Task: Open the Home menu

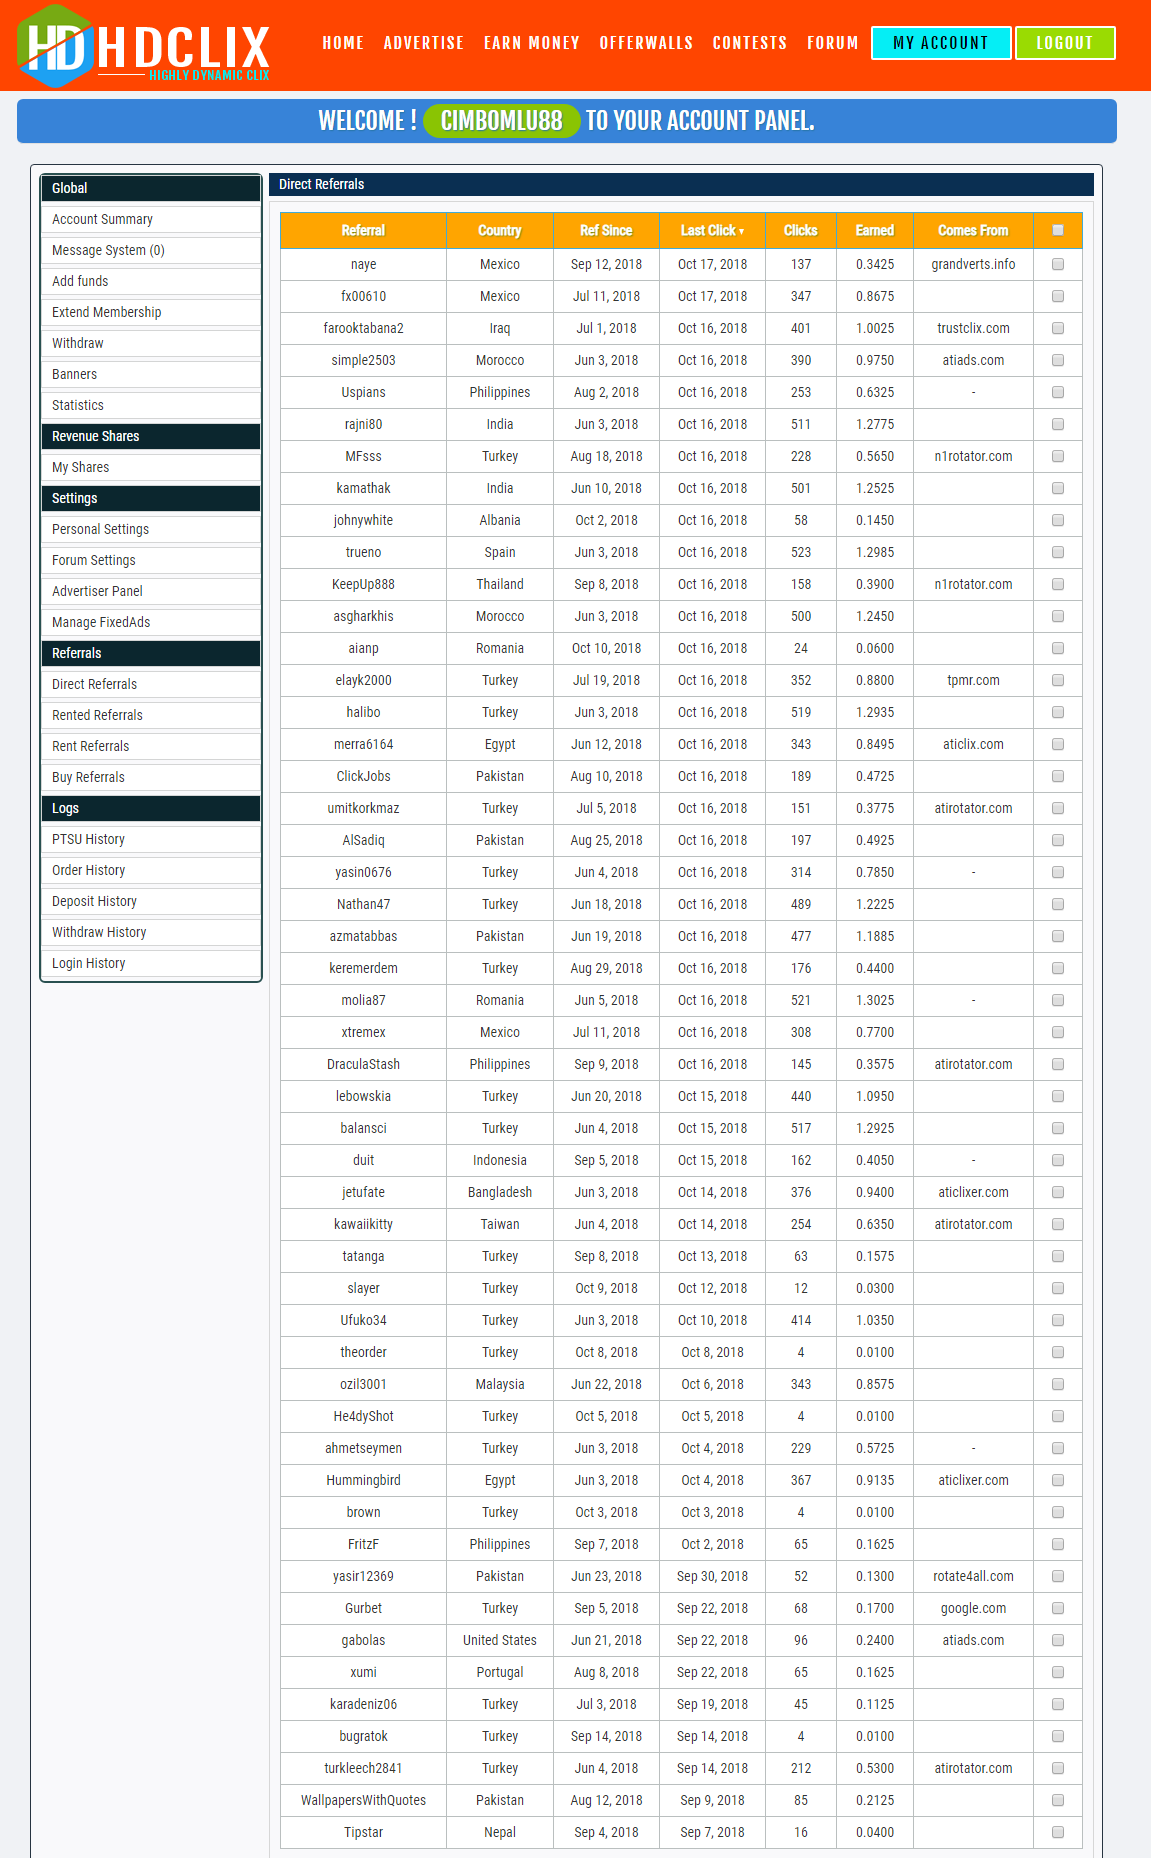Action: tap(343, 43)
